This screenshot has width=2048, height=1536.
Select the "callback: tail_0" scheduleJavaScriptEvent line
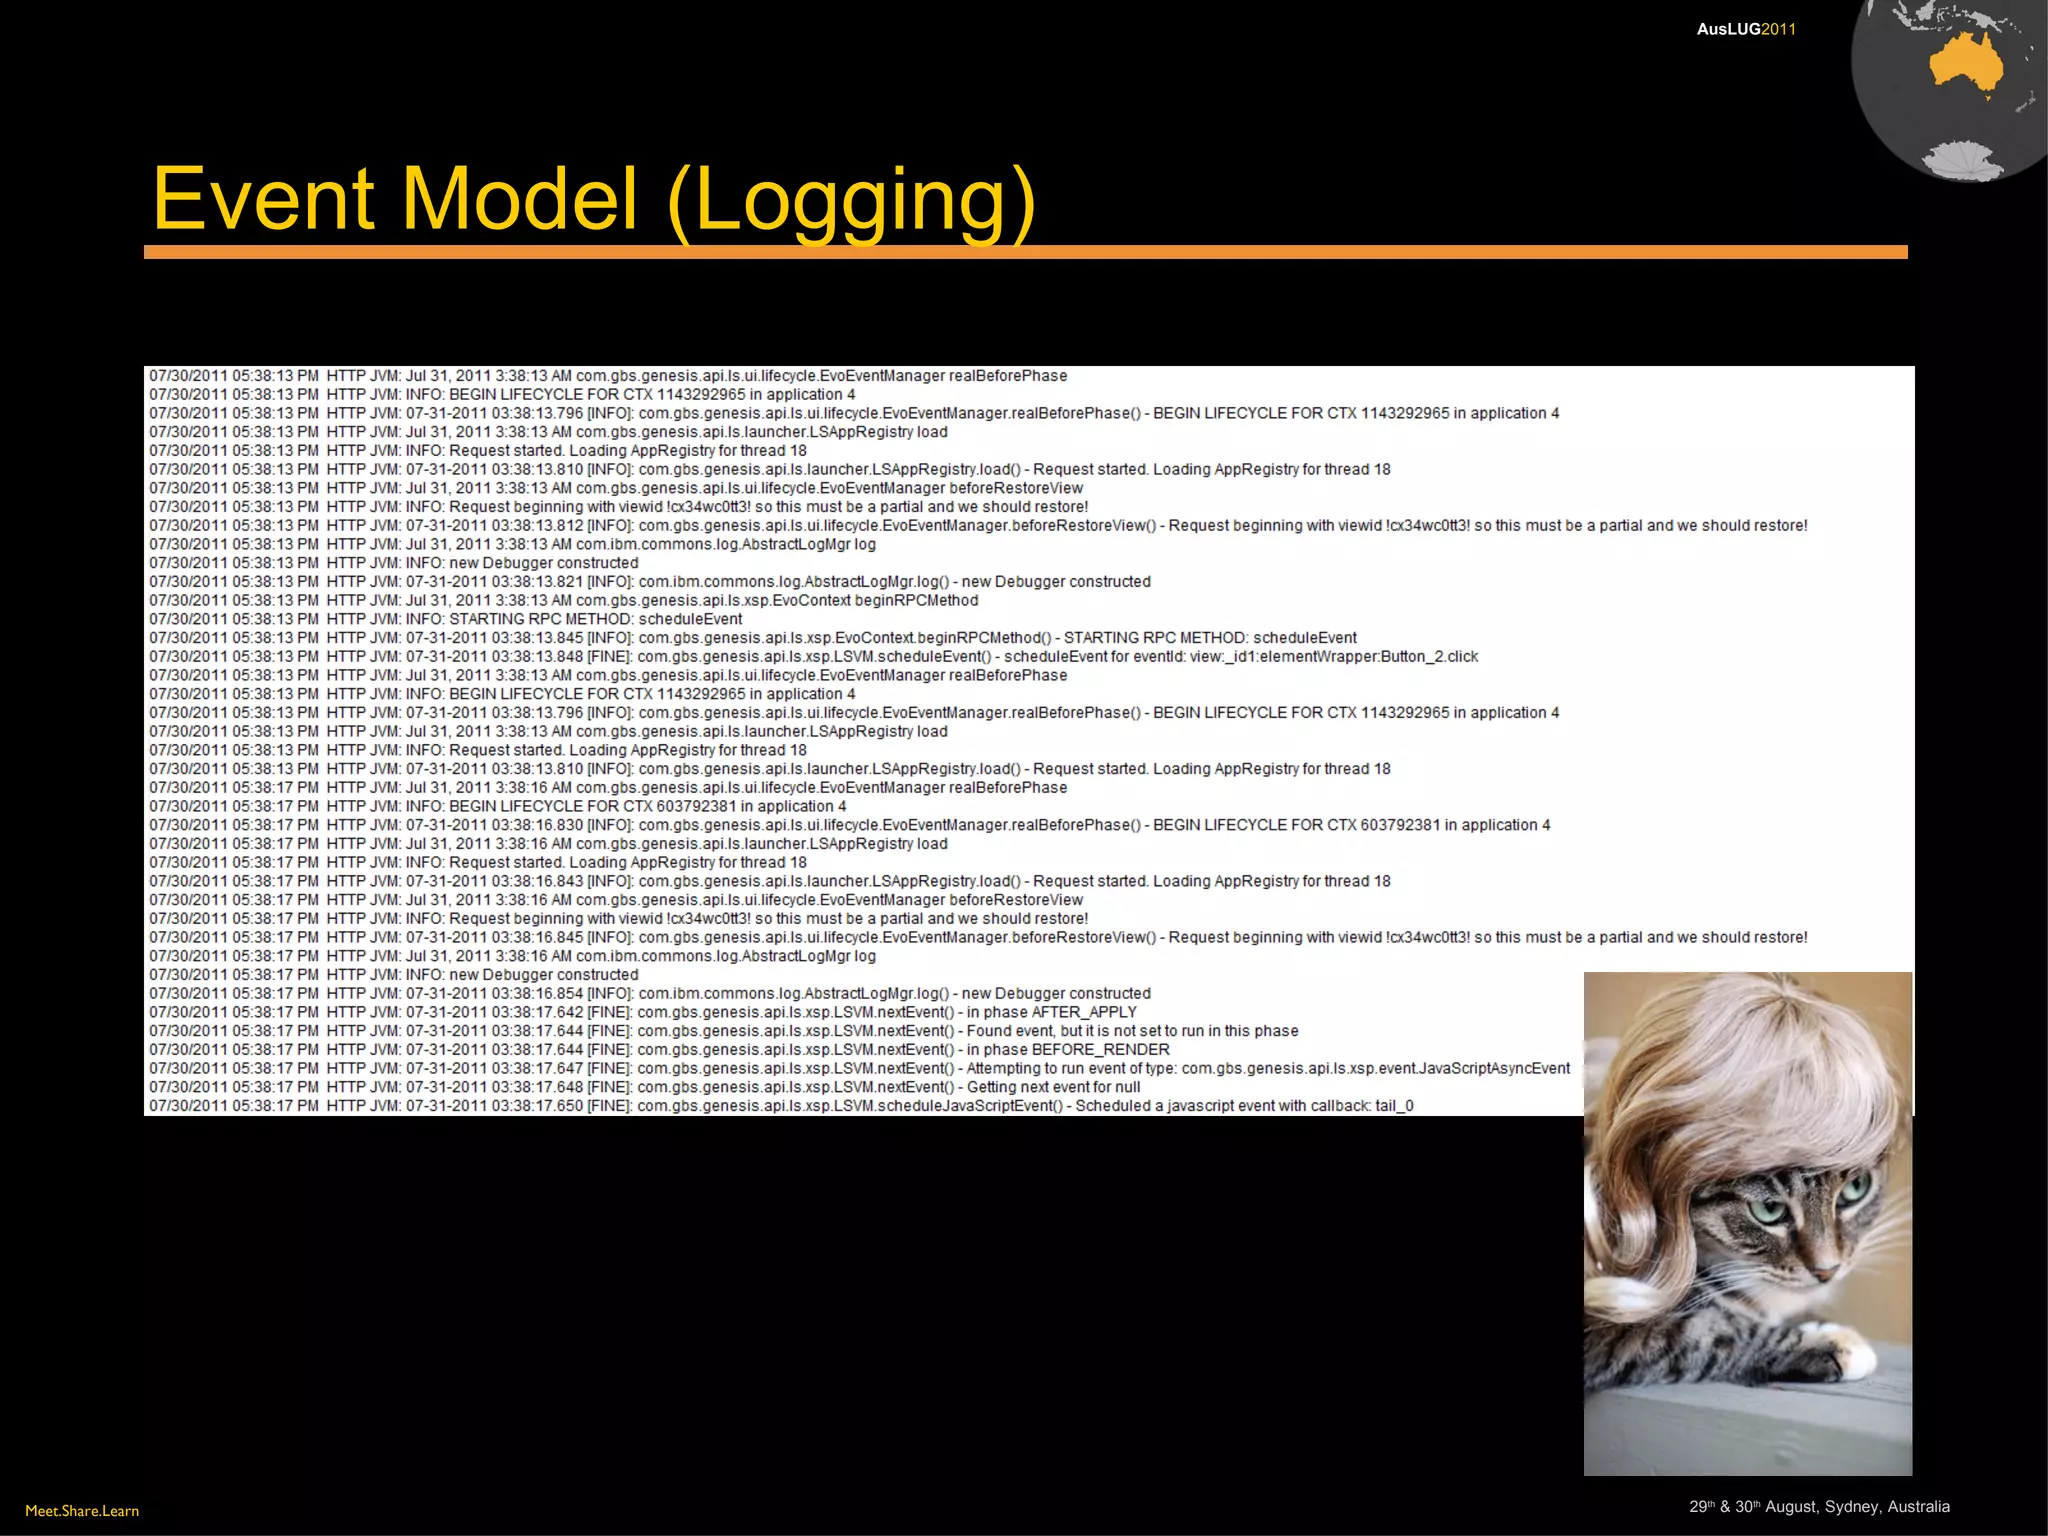[x=781, y=1106]
